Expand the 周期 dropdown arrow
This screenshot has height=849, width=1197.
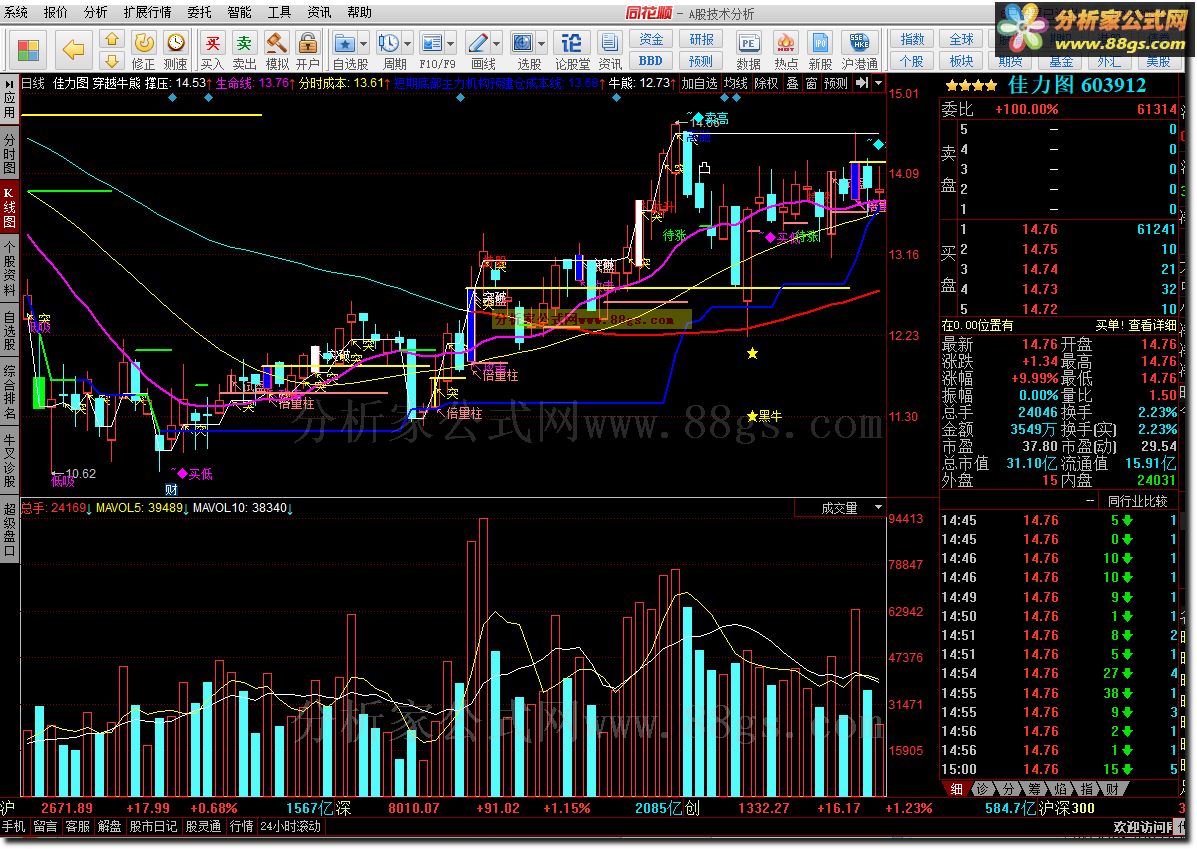[x=408, y=43]
